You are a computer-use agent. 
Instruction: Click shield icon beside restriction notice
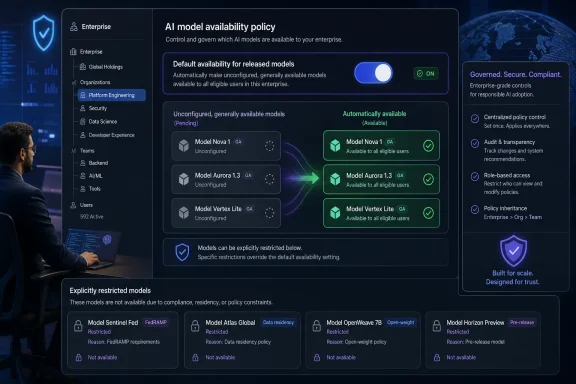182,252
